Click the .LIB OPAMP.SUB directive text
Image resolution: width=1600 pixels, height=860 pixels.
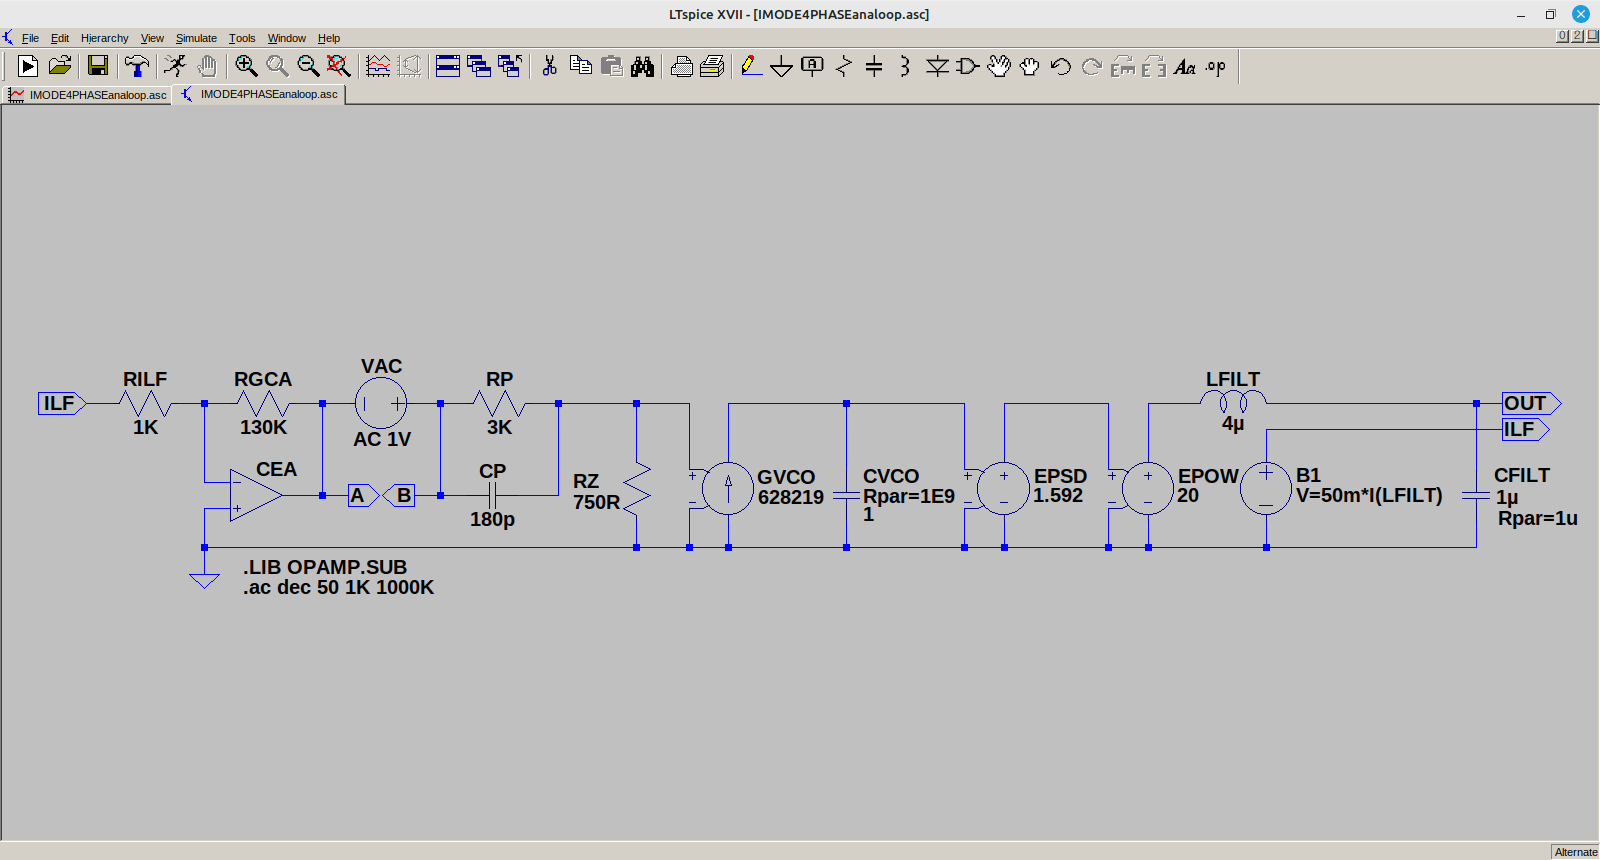click(325, 567)
